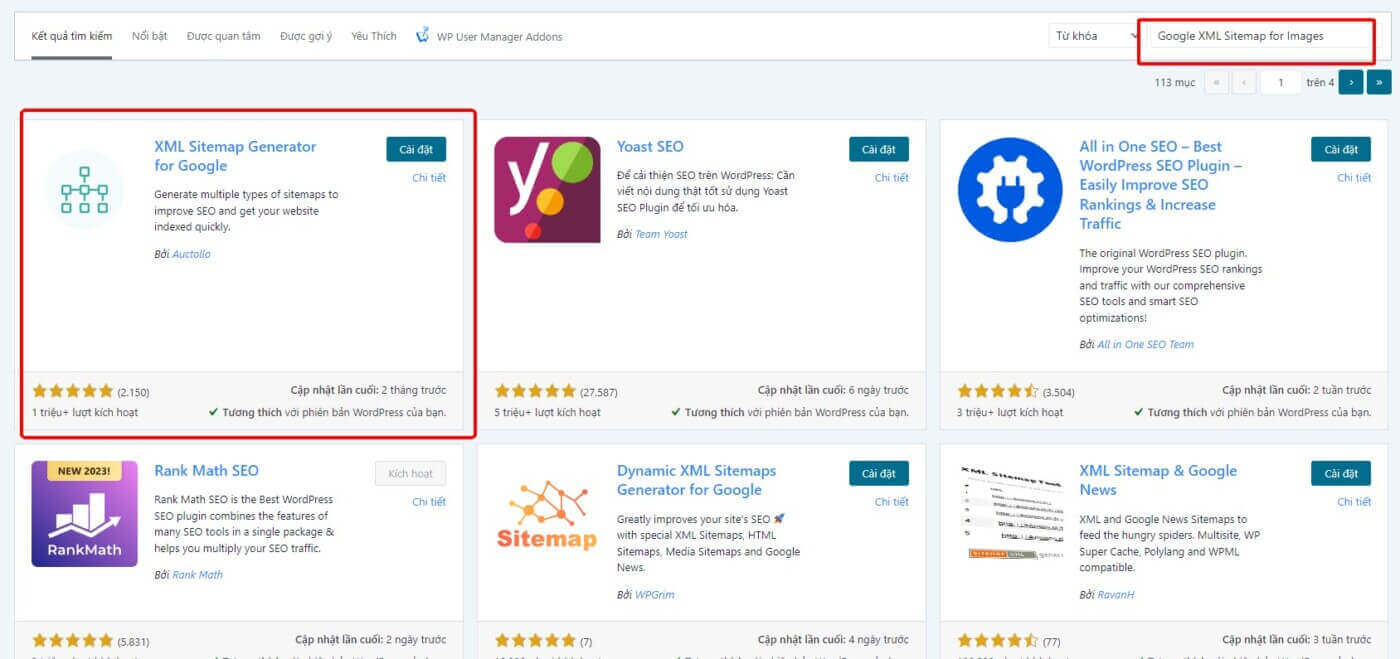Open All in One SEO title link
The image size is (1400, 659).
click(1161, 185)
